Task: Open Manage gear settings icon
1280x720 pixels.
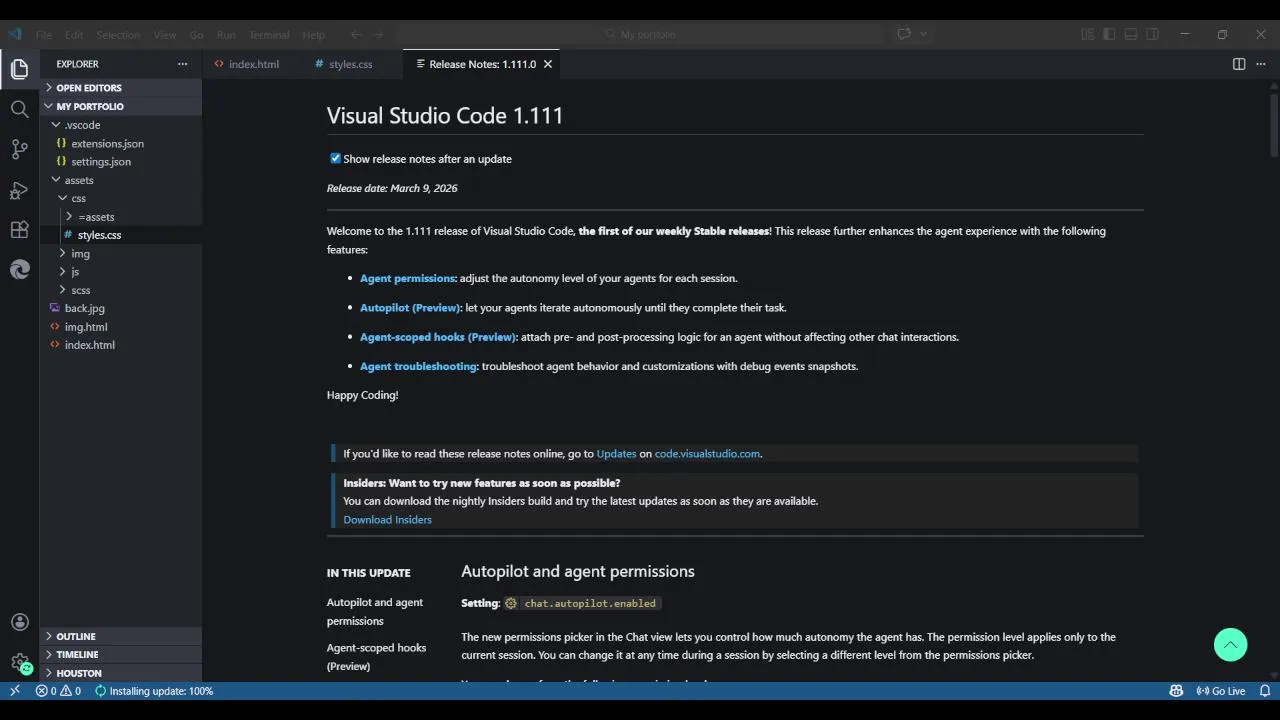Action: [19, 662]
